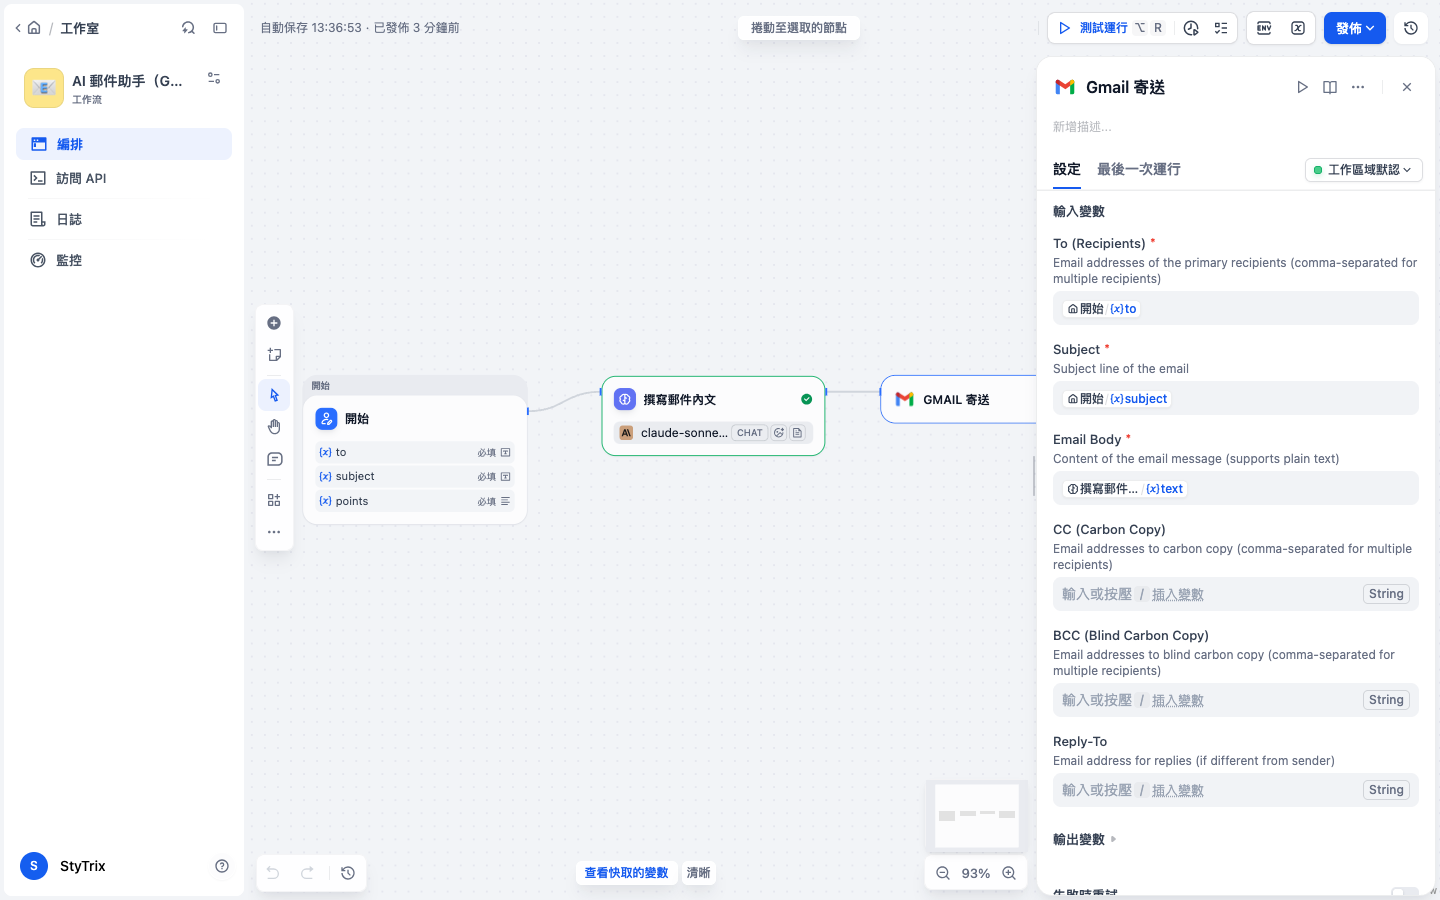This screenshot has height=900, width=1440.
Task: Click the claude-sonnet model row
Action: click(x=713, y=433)
